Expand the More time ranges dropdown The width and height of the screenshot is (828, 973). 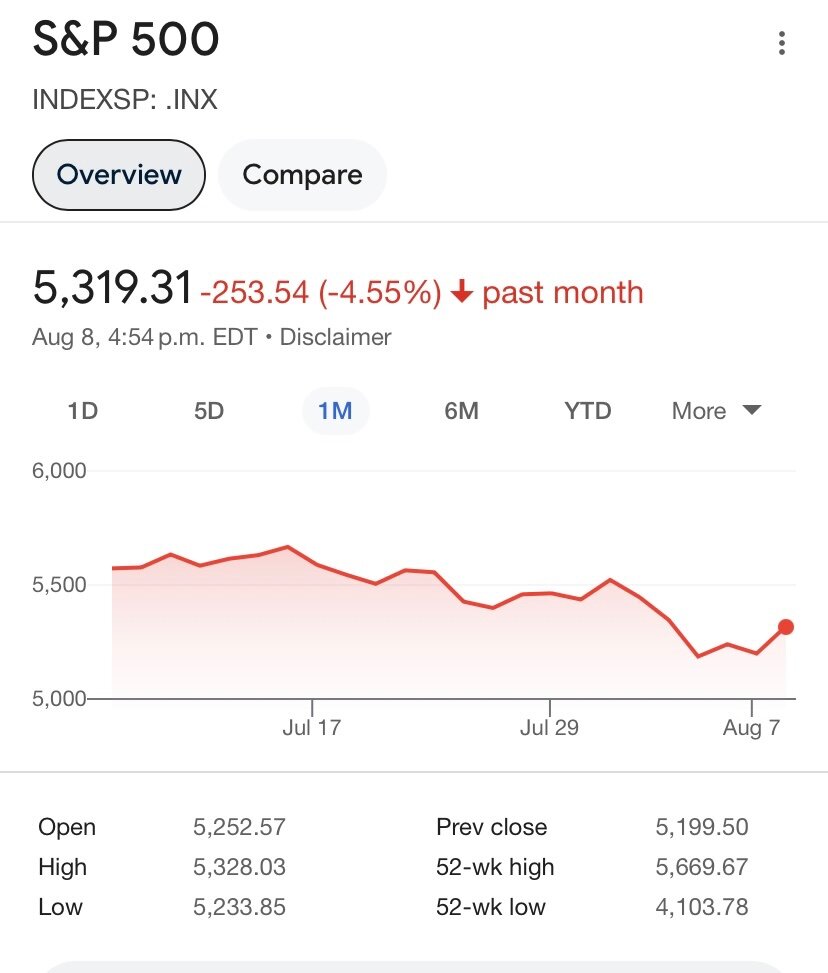coord(715,411)
